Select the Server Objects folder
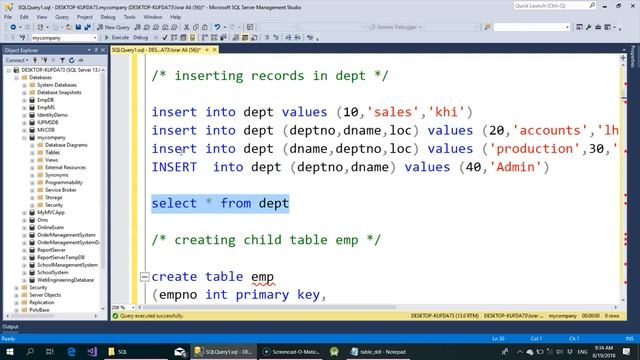The width and height of the screenshot is (640, 360). click(45, 295)
